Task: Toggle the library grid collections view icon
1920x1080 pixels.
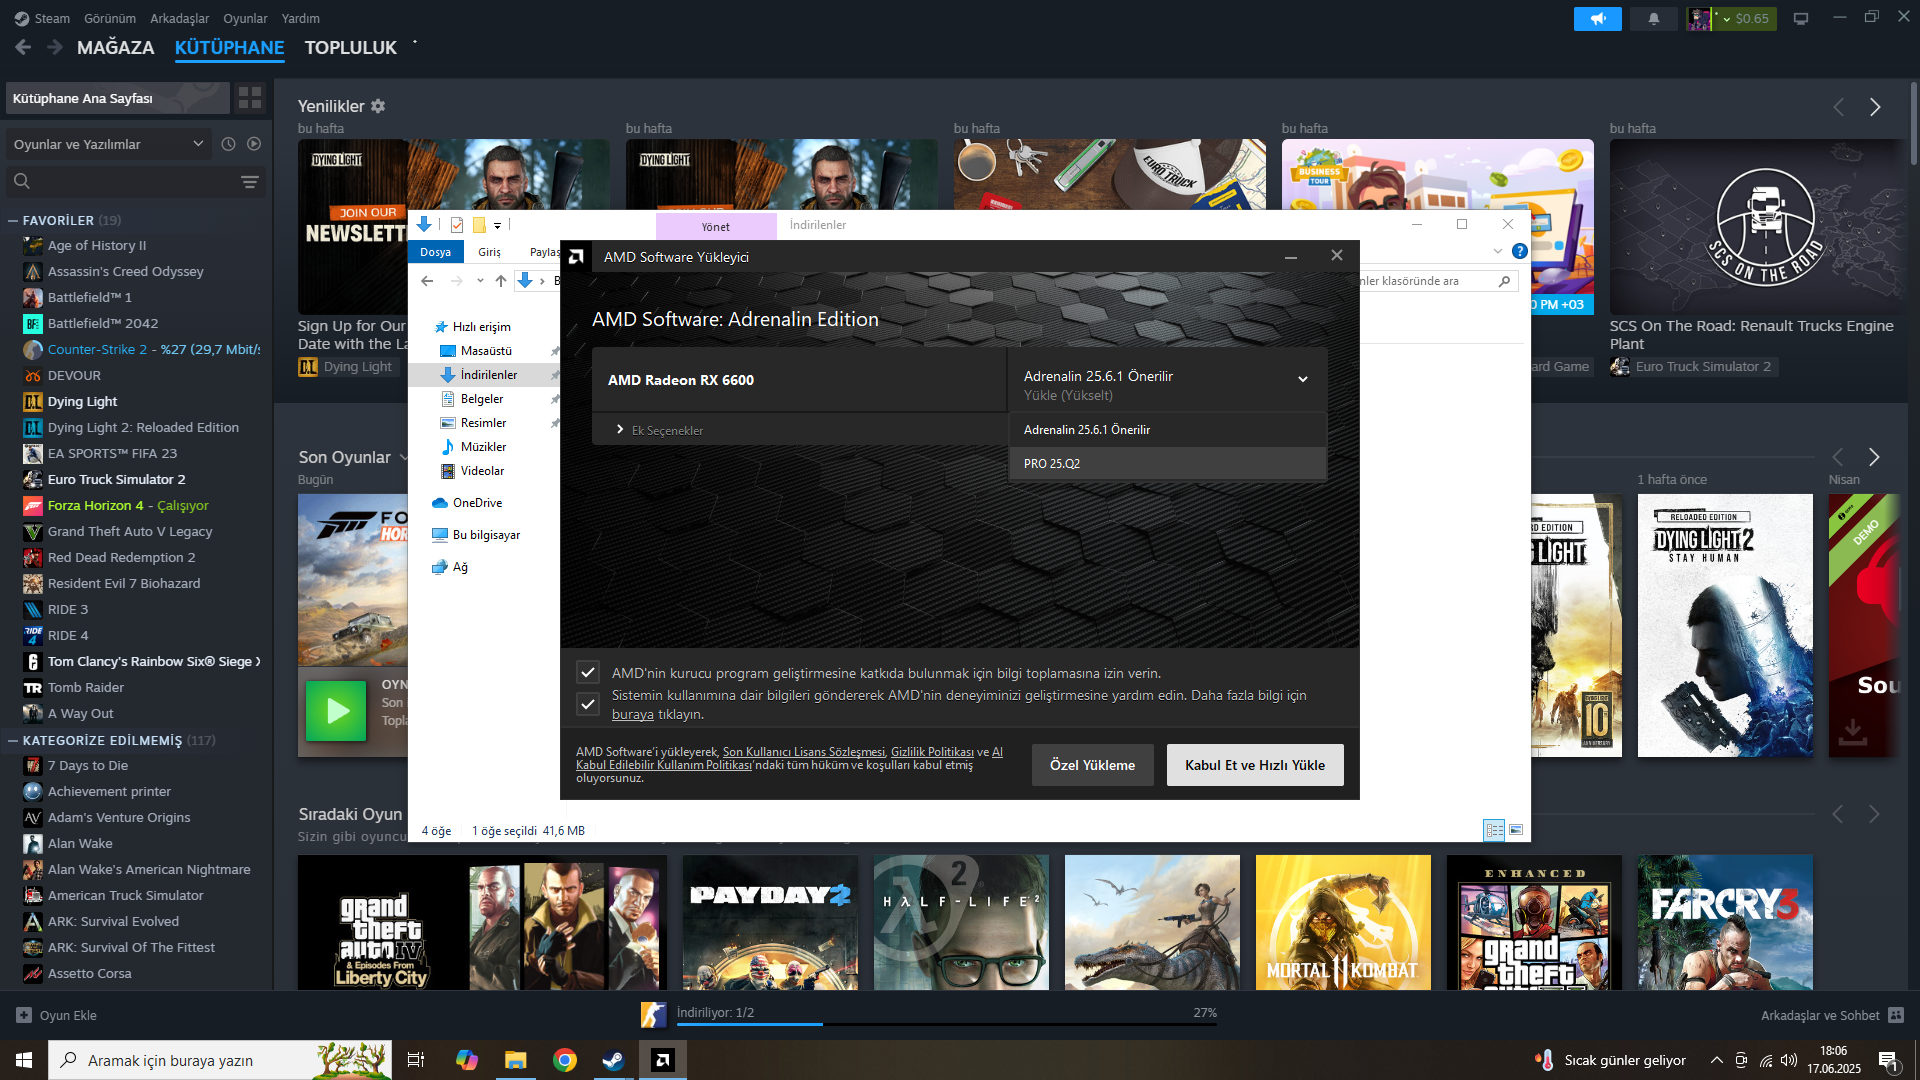Action: tap(250, 98)
